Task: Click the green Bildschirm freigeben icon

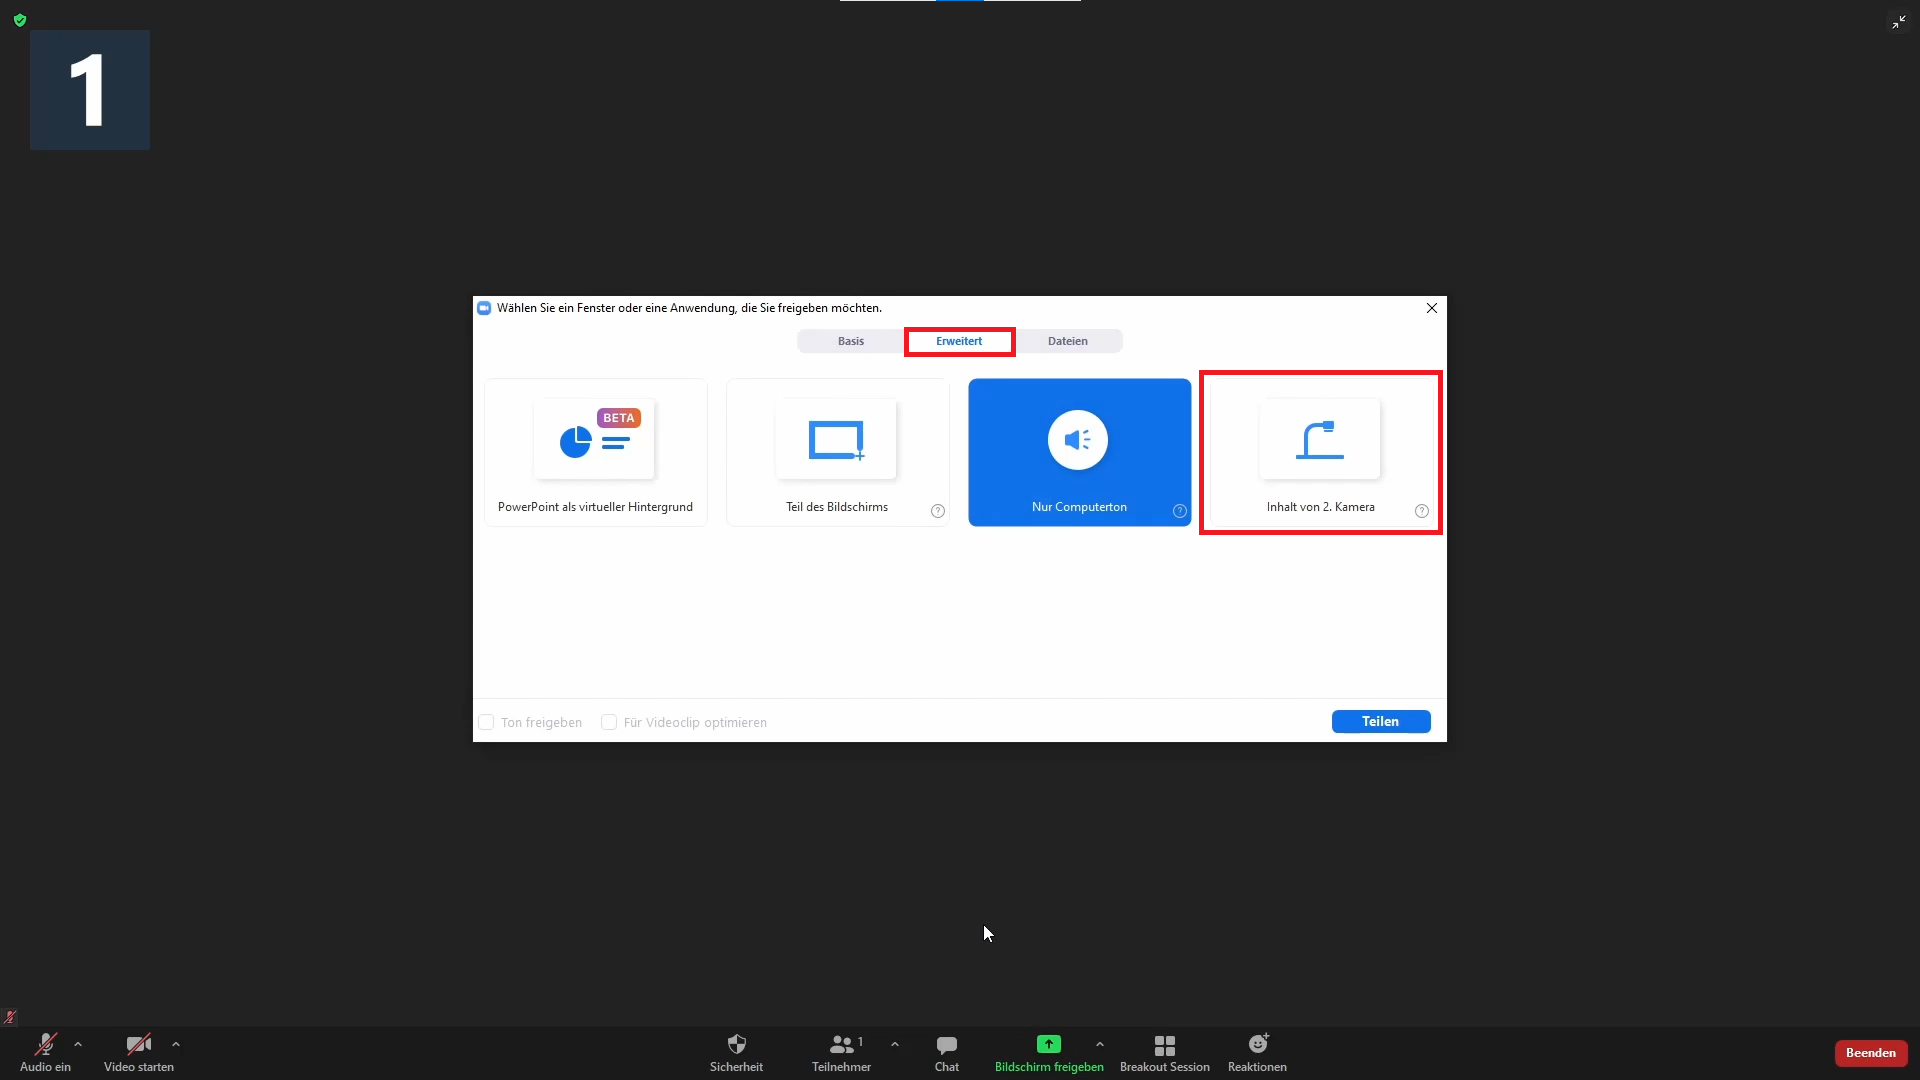Action: [1048, 1044]
